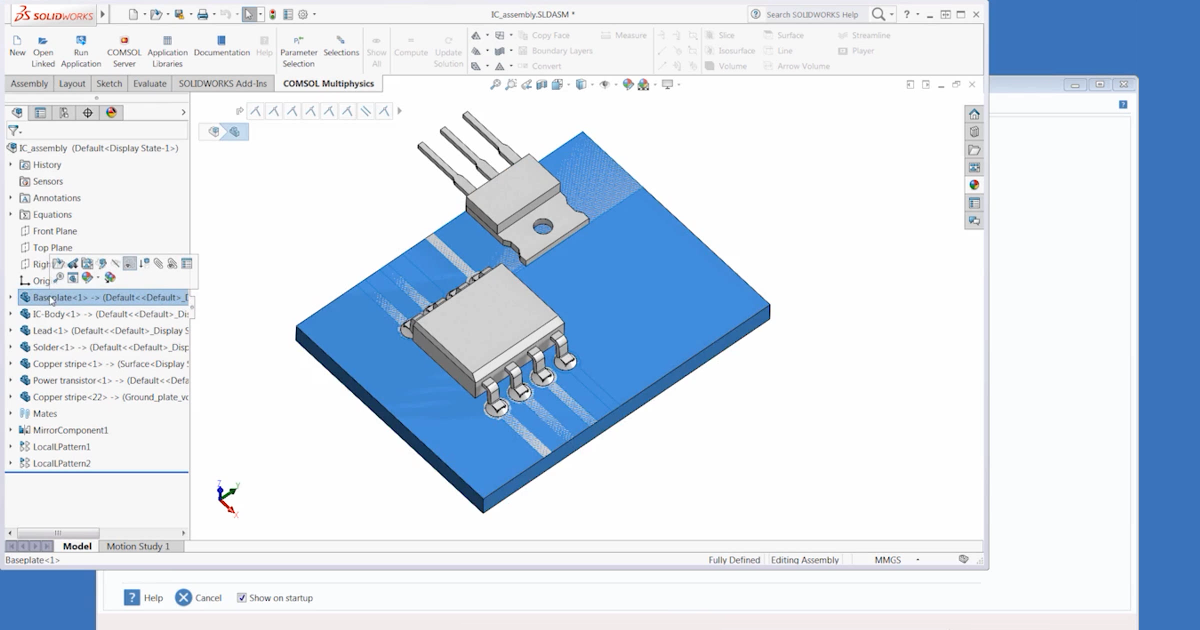Enable the Show on startup checkbox
The height and width of the screenshot is (630, 1200).
pyautogui.click(x=242, y=597)
